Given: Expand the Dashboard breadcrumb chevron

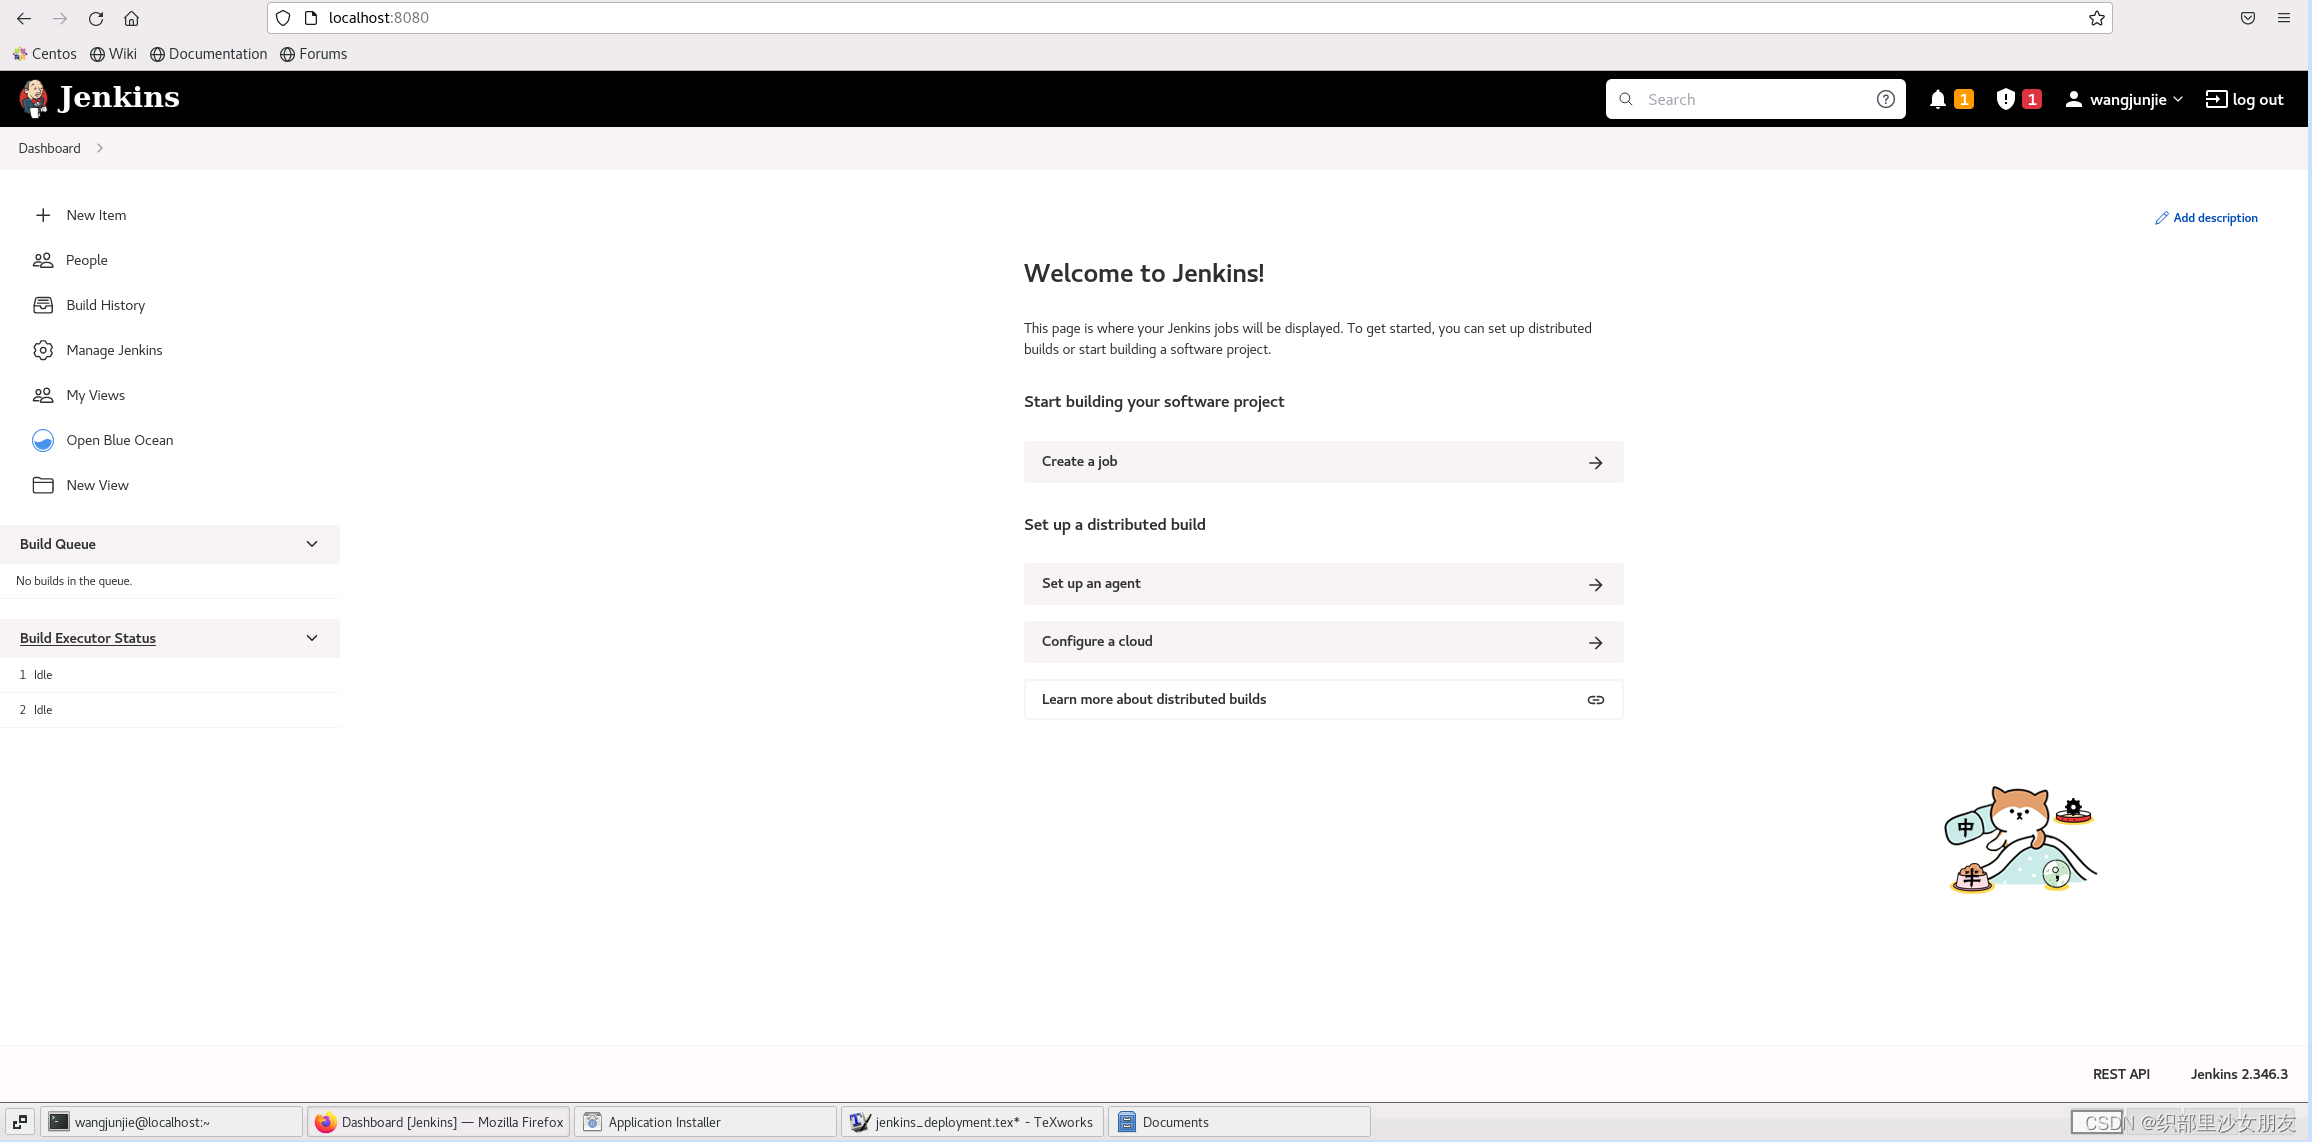Looking at the screenshot, I should (x=100, y=148).
